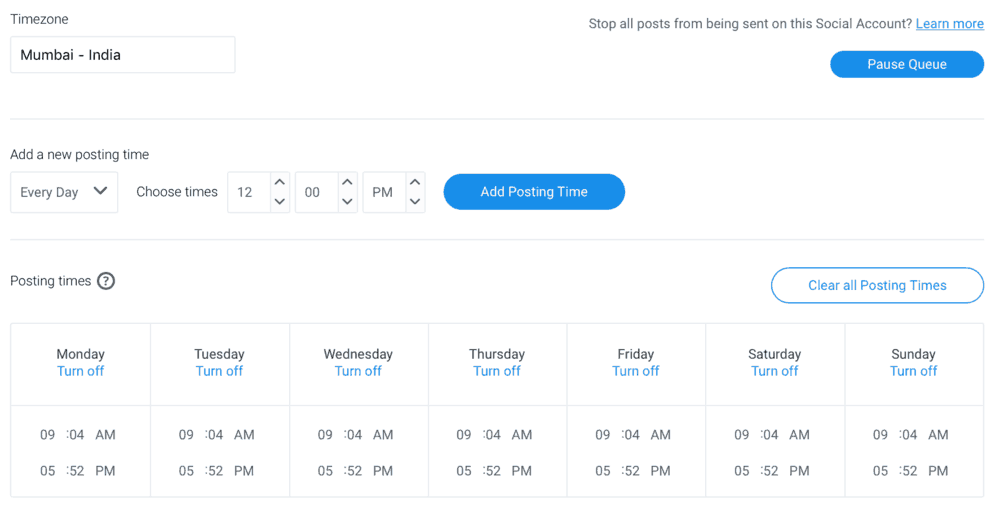Click Clear all Posting Times
The width and height of the screenshot is (1000, 511).
point(877,285)
